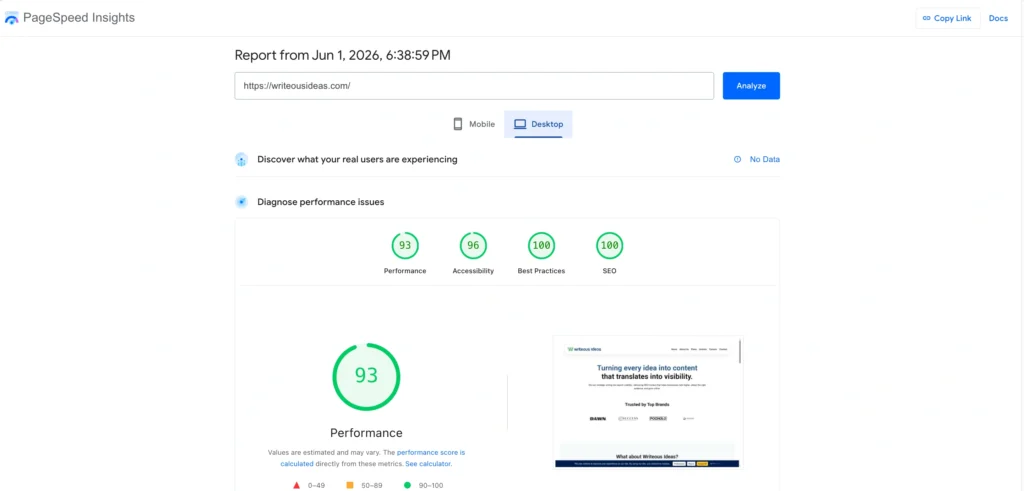Click the Discover what your real users text
Screen dimensions: 1024x491
click(357, 159)
